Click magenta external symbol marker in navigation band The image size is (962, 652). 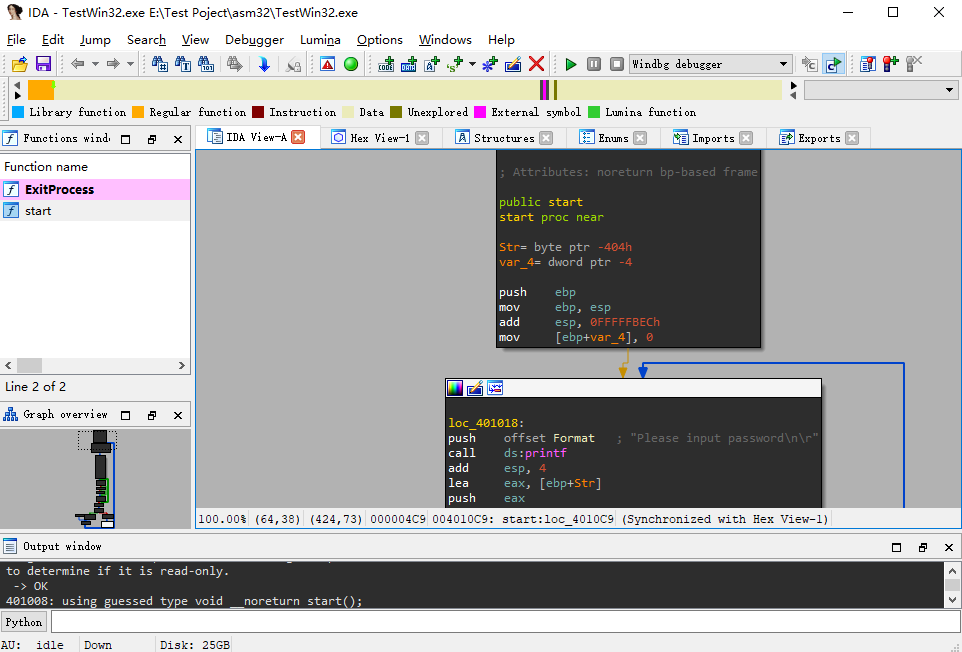click(x=544, y=90)
